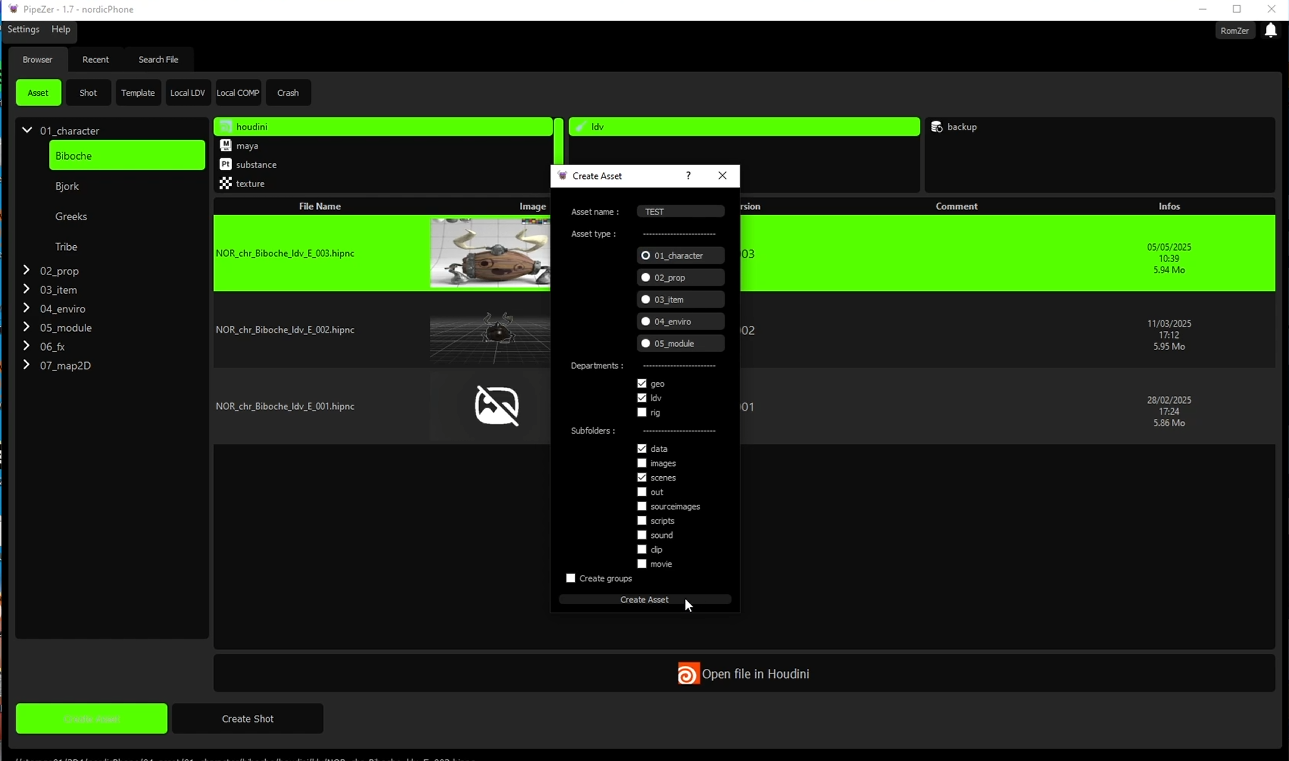
Task: Enable the rig department checkbox
Action: (x=642, y=412)
